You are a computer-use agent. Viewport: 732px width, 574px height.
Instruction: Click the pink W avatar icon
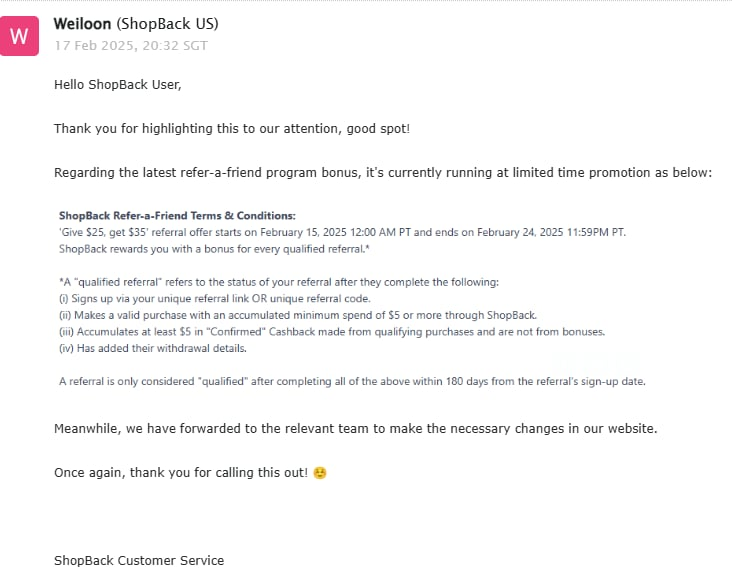click(x=19, y=36)
